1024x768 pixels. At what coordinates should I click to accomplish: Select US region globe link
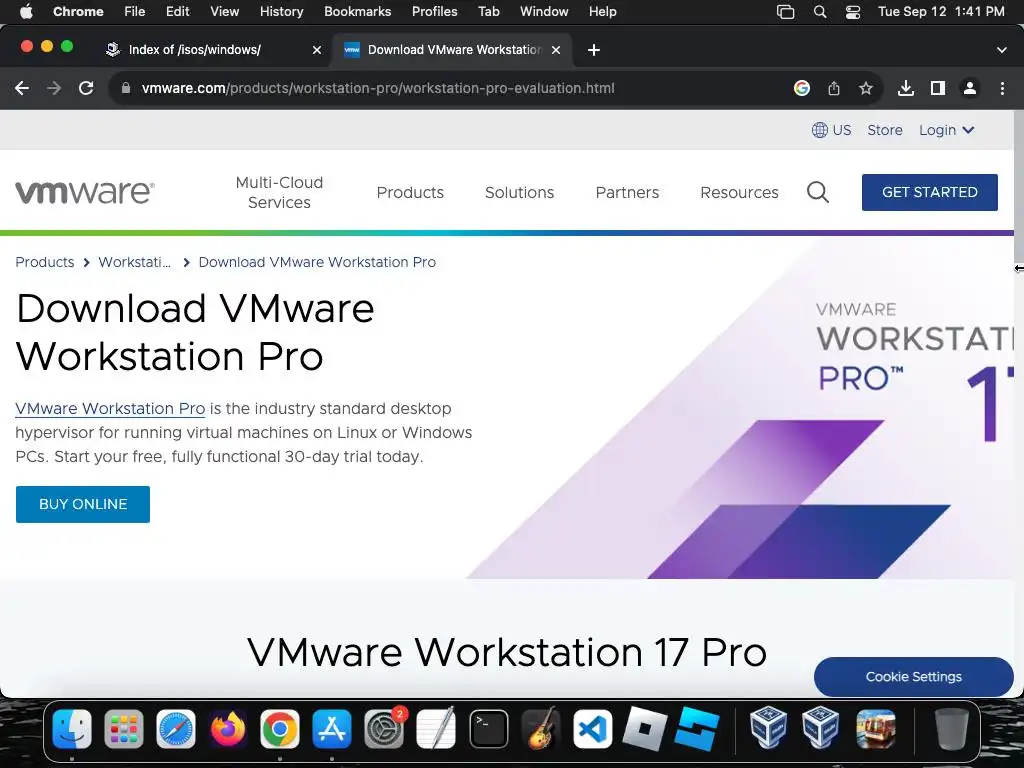tap(831, 130)
